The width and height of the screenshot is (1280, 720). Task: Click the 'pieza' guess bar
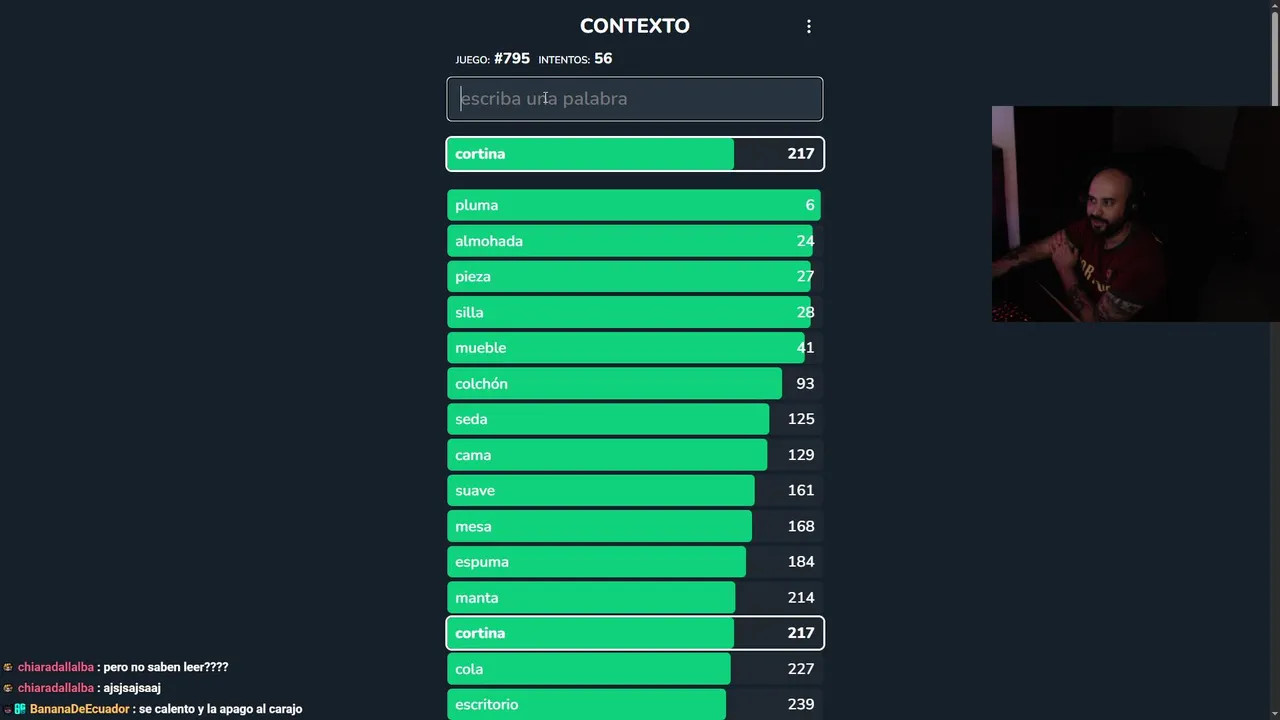pos(634,277)
